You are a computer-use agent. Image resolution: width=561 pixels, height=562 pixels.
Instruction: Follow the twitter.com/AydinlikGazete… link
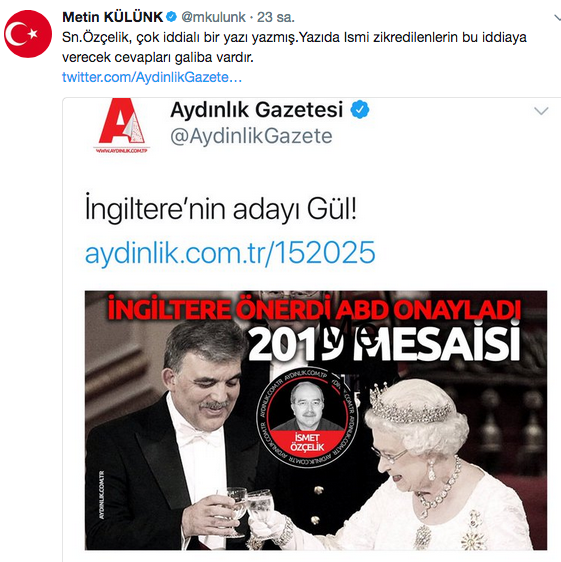tap(152, 77)
